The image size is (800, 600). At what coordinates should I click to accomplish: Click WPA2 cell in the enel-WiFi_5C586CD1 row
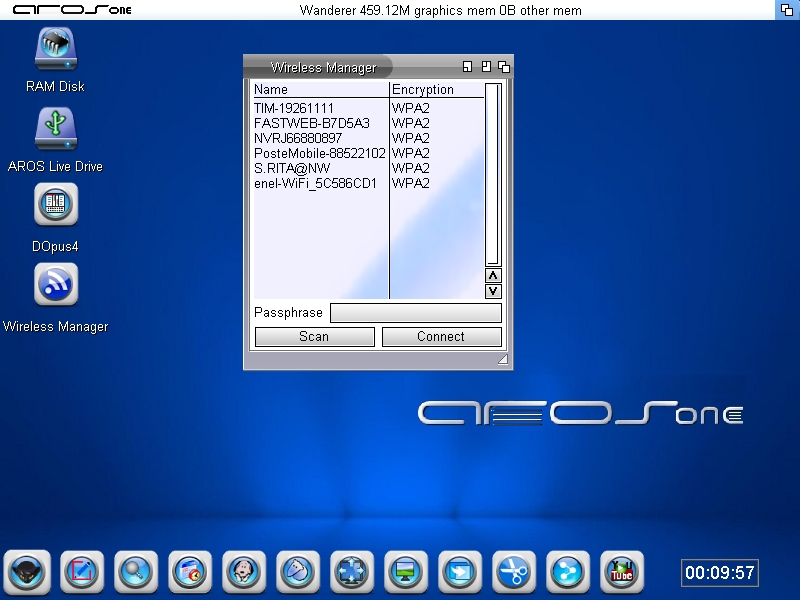pyautogui.click(x=411, y=183)
